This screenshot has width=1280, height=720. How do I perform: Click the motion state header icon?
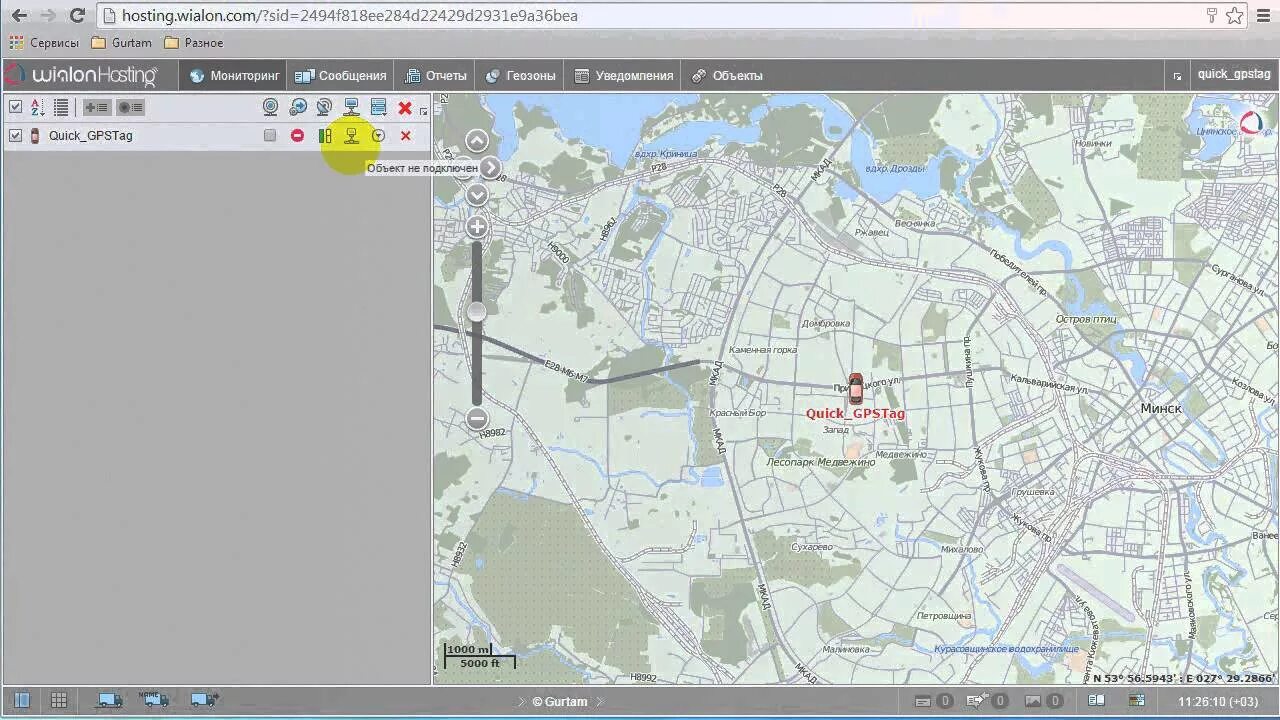(x=298, y=107)
